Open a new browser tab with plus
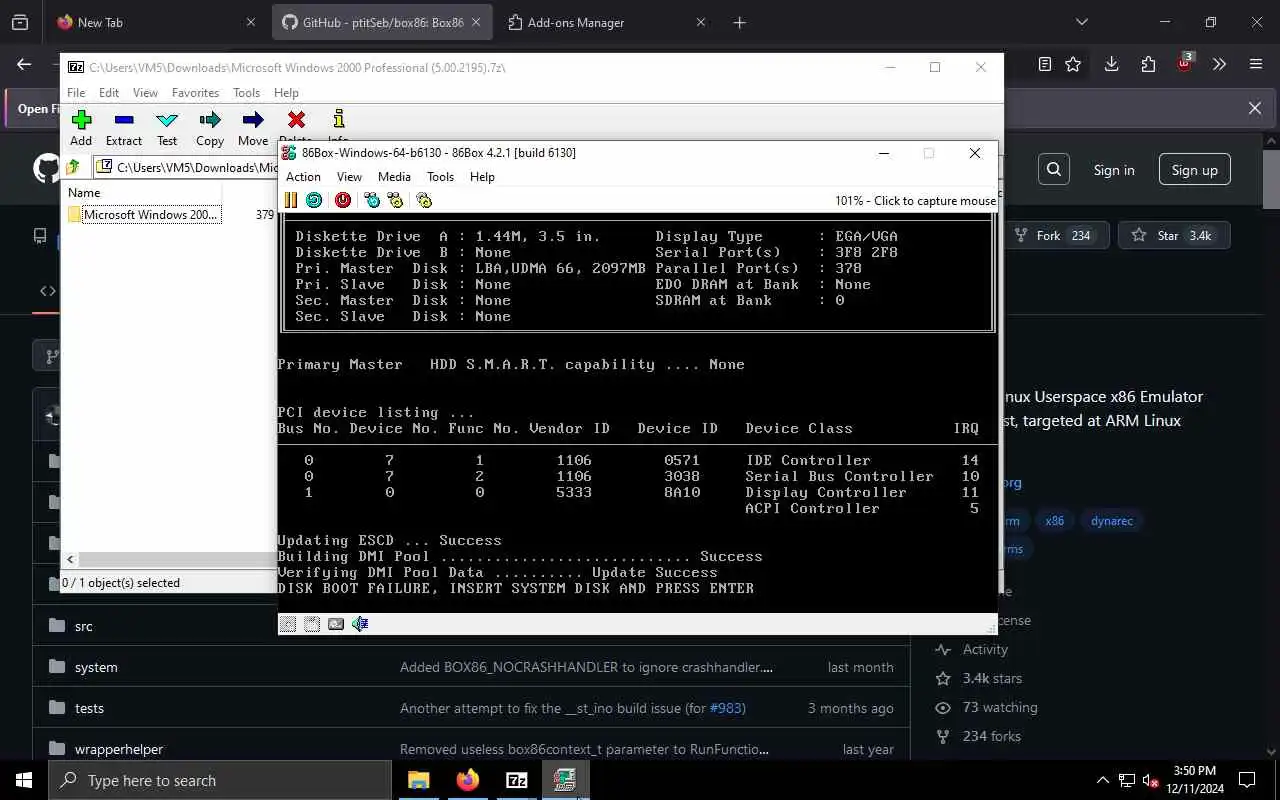The image size is (1280, 800). 740,22
